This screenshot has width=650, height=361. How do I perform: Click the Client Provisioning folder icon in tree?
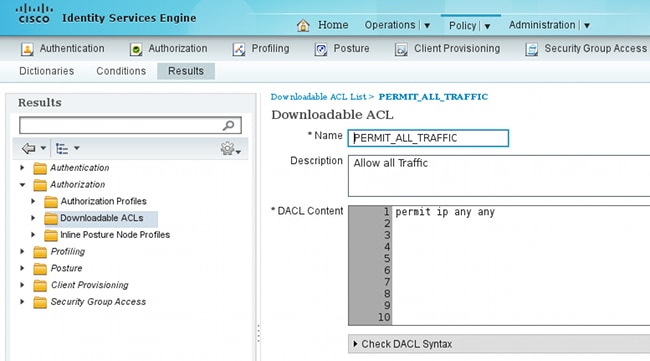pyautogui.click(x=40, y=286)
